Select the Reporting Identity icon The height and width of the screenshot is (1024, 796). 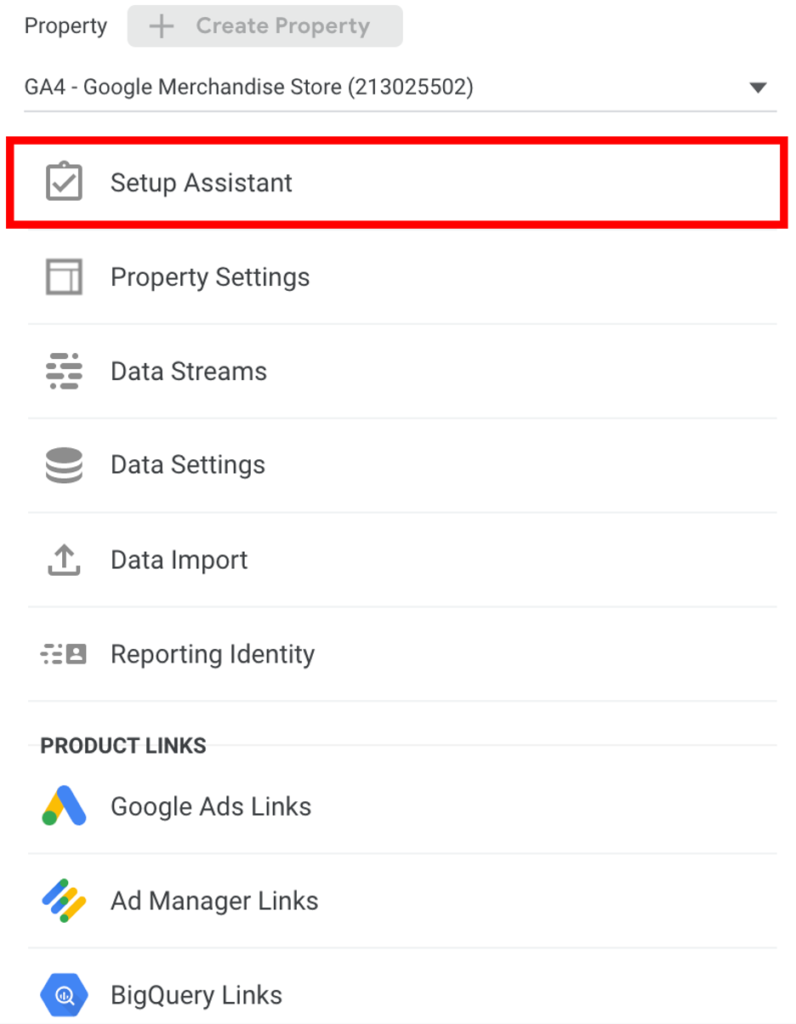(63, 654)
